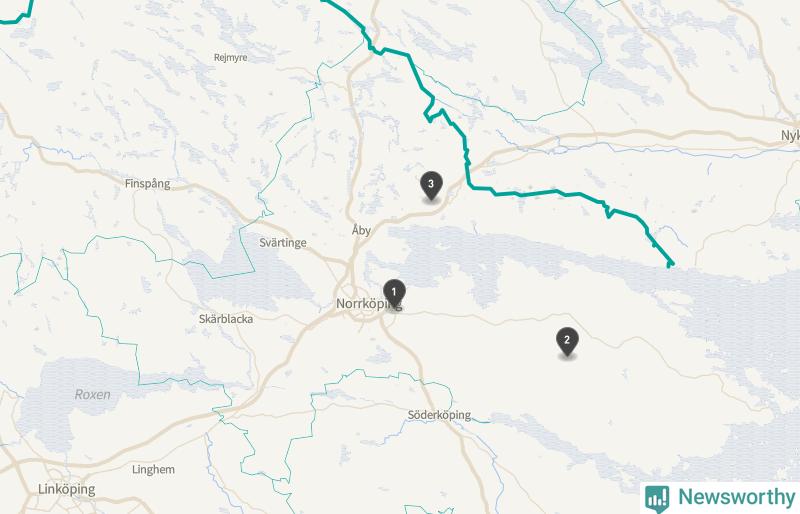
Task: Click the Skärblacka label
Action: pyautogui.click(x=226, y=319)
